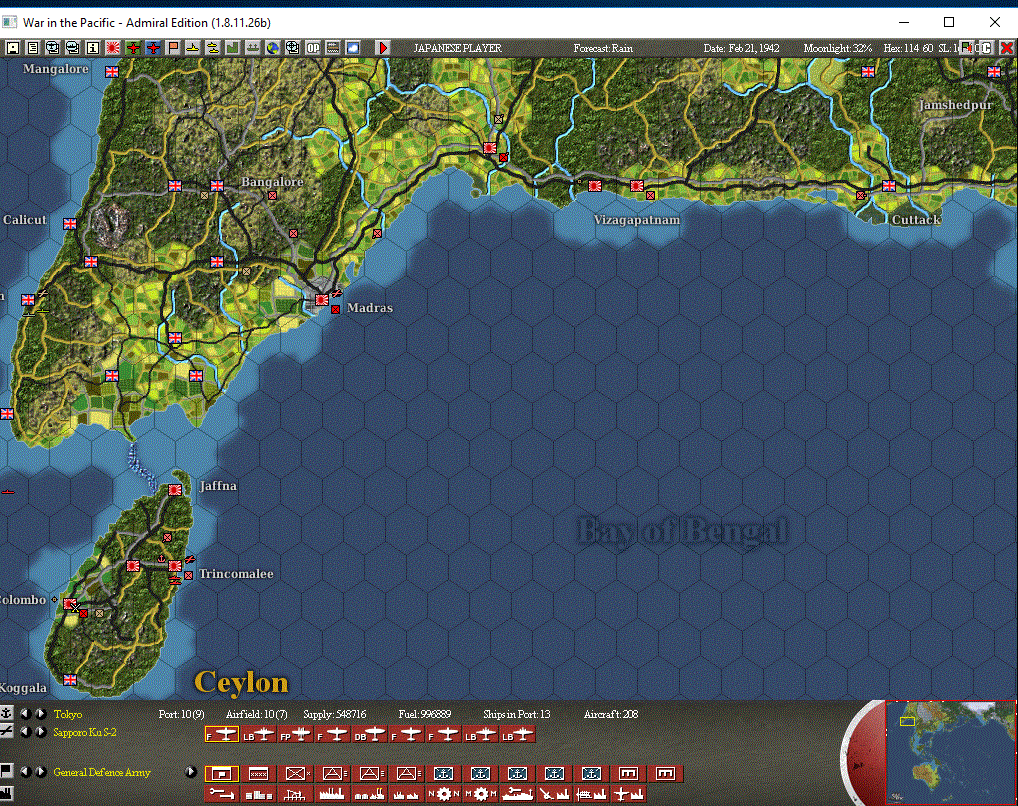Select the highlighted first F fighter group icon
Viewport: 1018px width, 806px height.
[221, 735]
